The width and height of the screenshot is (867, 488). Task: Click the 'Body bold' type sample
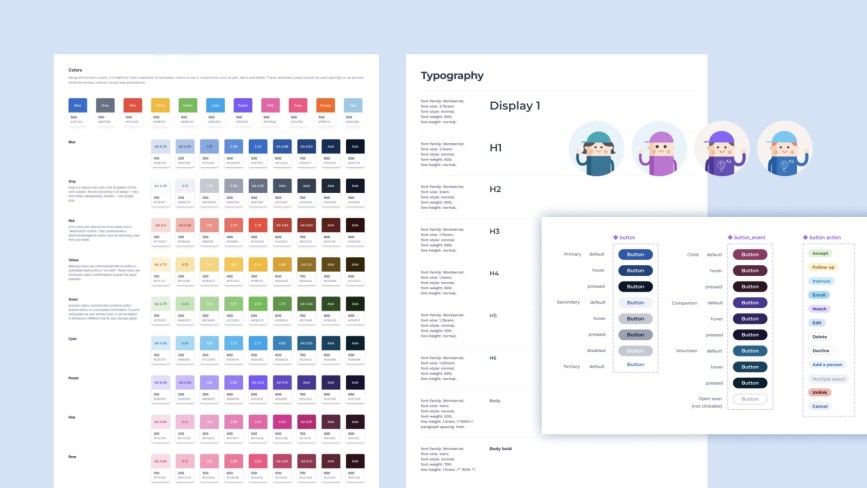click(500, 449)
